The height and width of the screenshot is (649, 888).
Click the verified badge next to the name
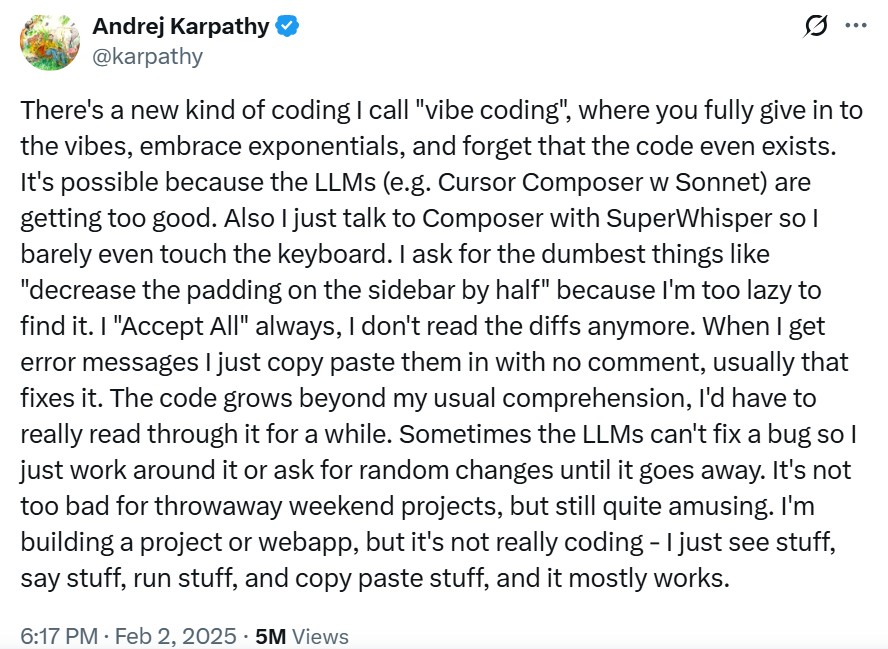coord(286,27)
